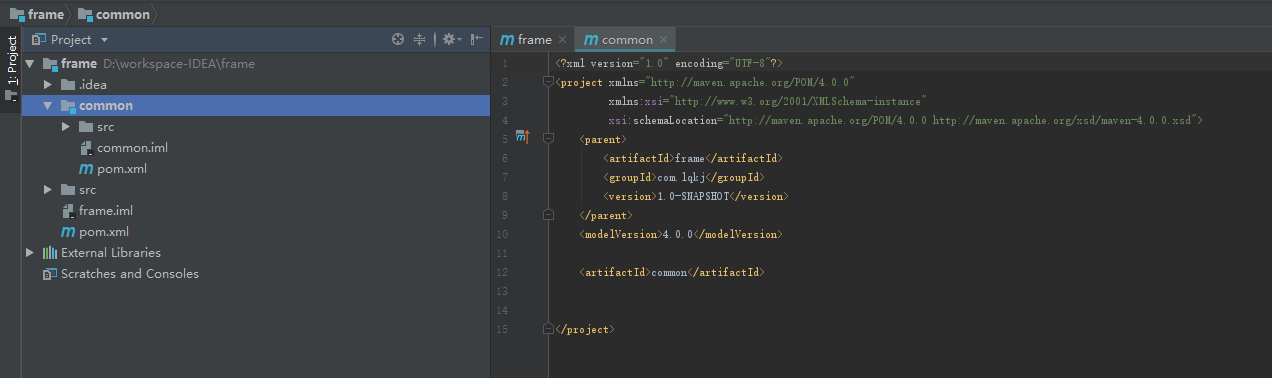1272x378 pixels.
Task: Click '1.0-SNAPSHOT' version value
Action: point(693,196)
